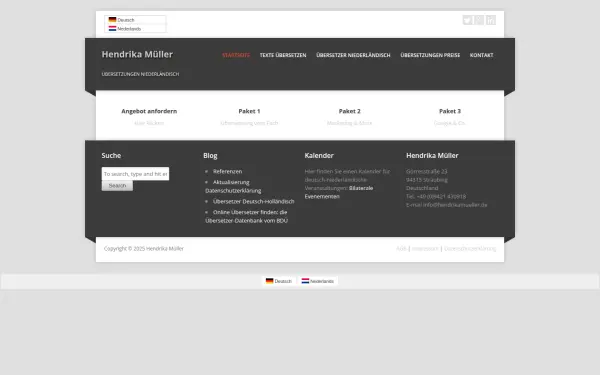Click the Copyright © 2025 Hendrika Müller text
The height and width of the screenshot is (375, 600).
click(143, 249)
